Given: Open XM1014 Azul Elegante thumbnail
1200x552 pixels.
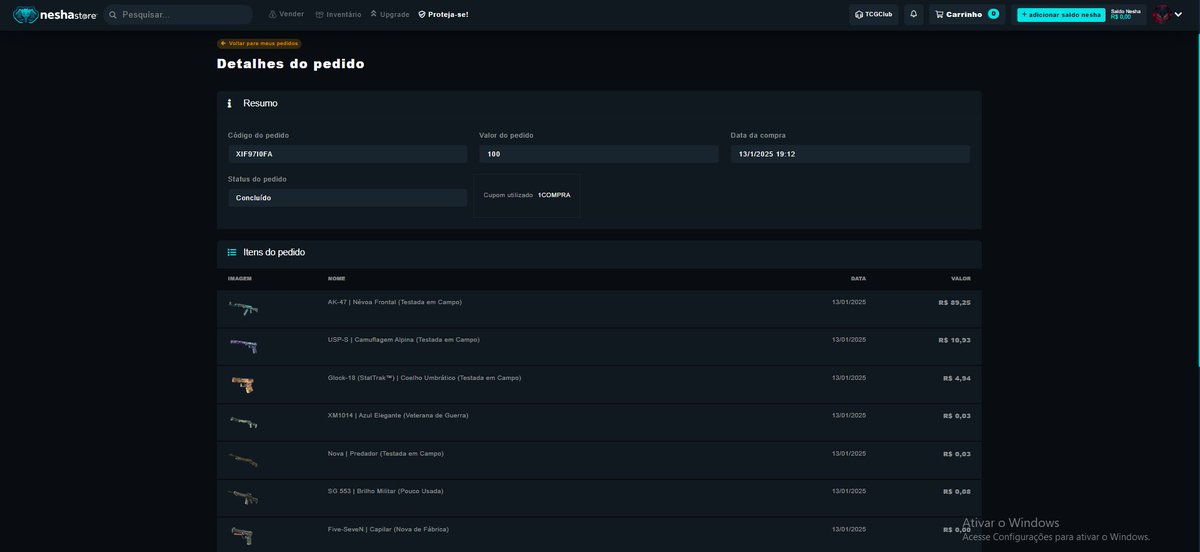Looking at the screenshot, I should (243, 422).
